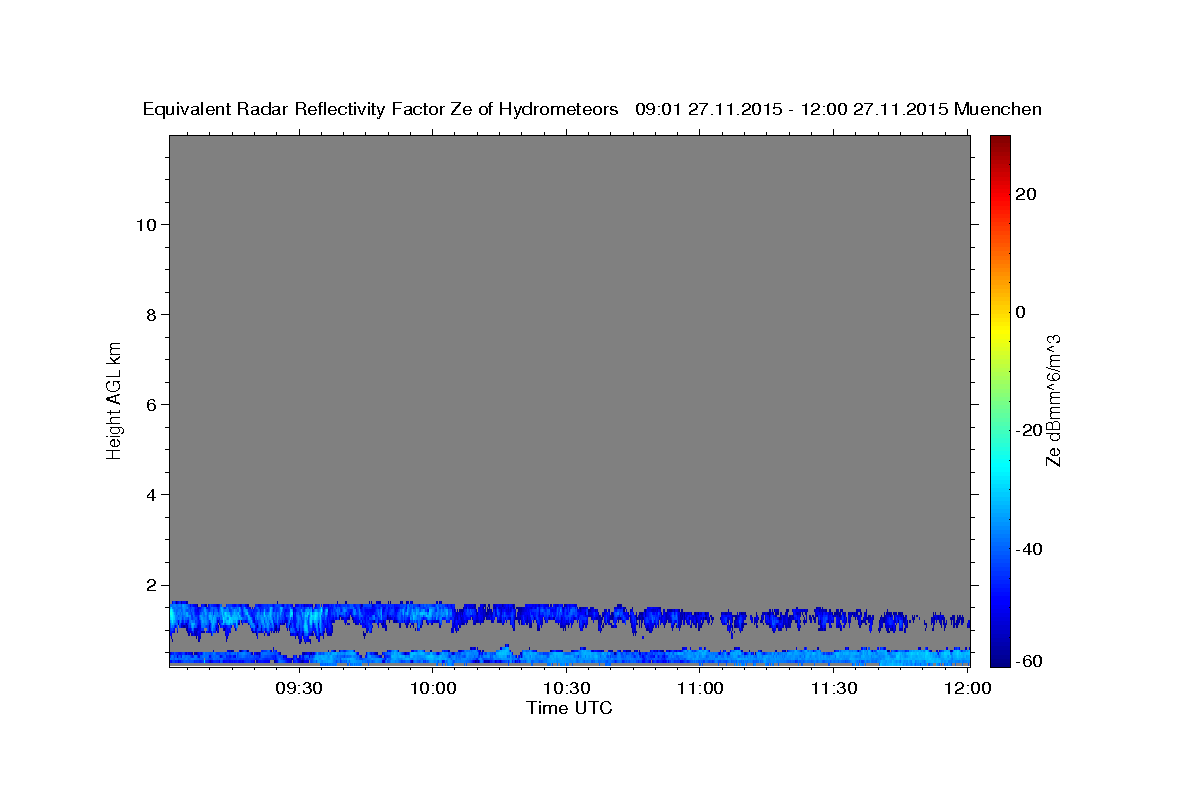Click the height tick label '10'
Viewport: 1200px width, 800px height.
pyautogui.click(x=145, y=224)
